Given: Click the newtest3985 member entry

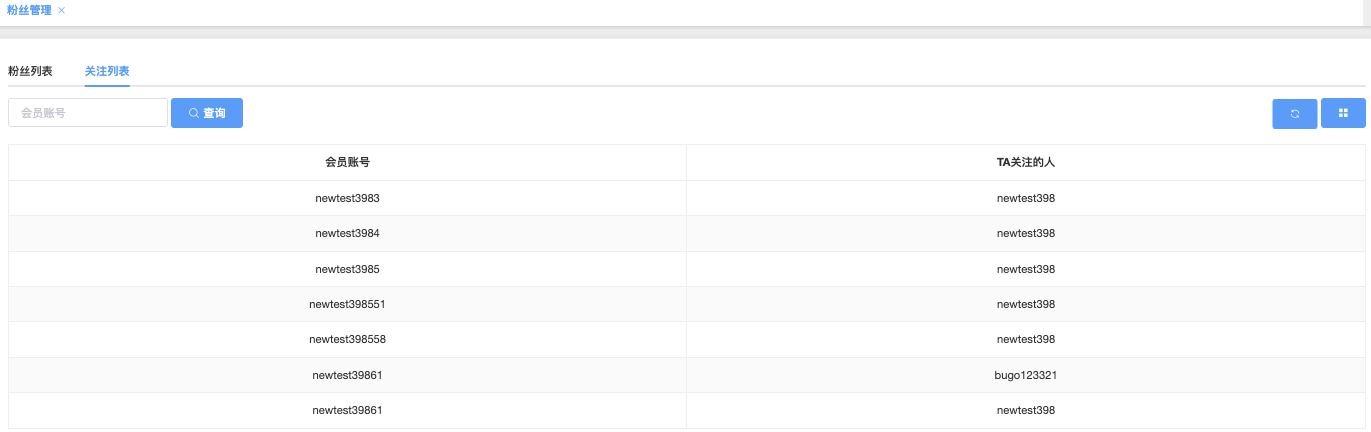Looking at the screenshot, I should [347, 269].
